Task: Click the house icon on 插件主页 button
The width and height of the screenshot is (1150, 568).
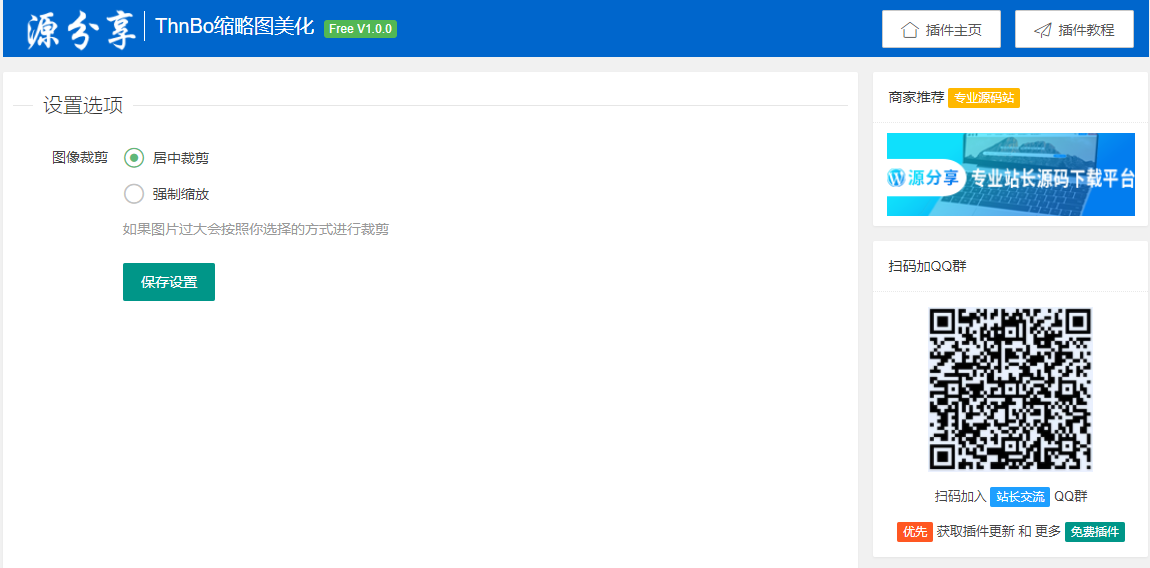Action: (x=909, y=30)
